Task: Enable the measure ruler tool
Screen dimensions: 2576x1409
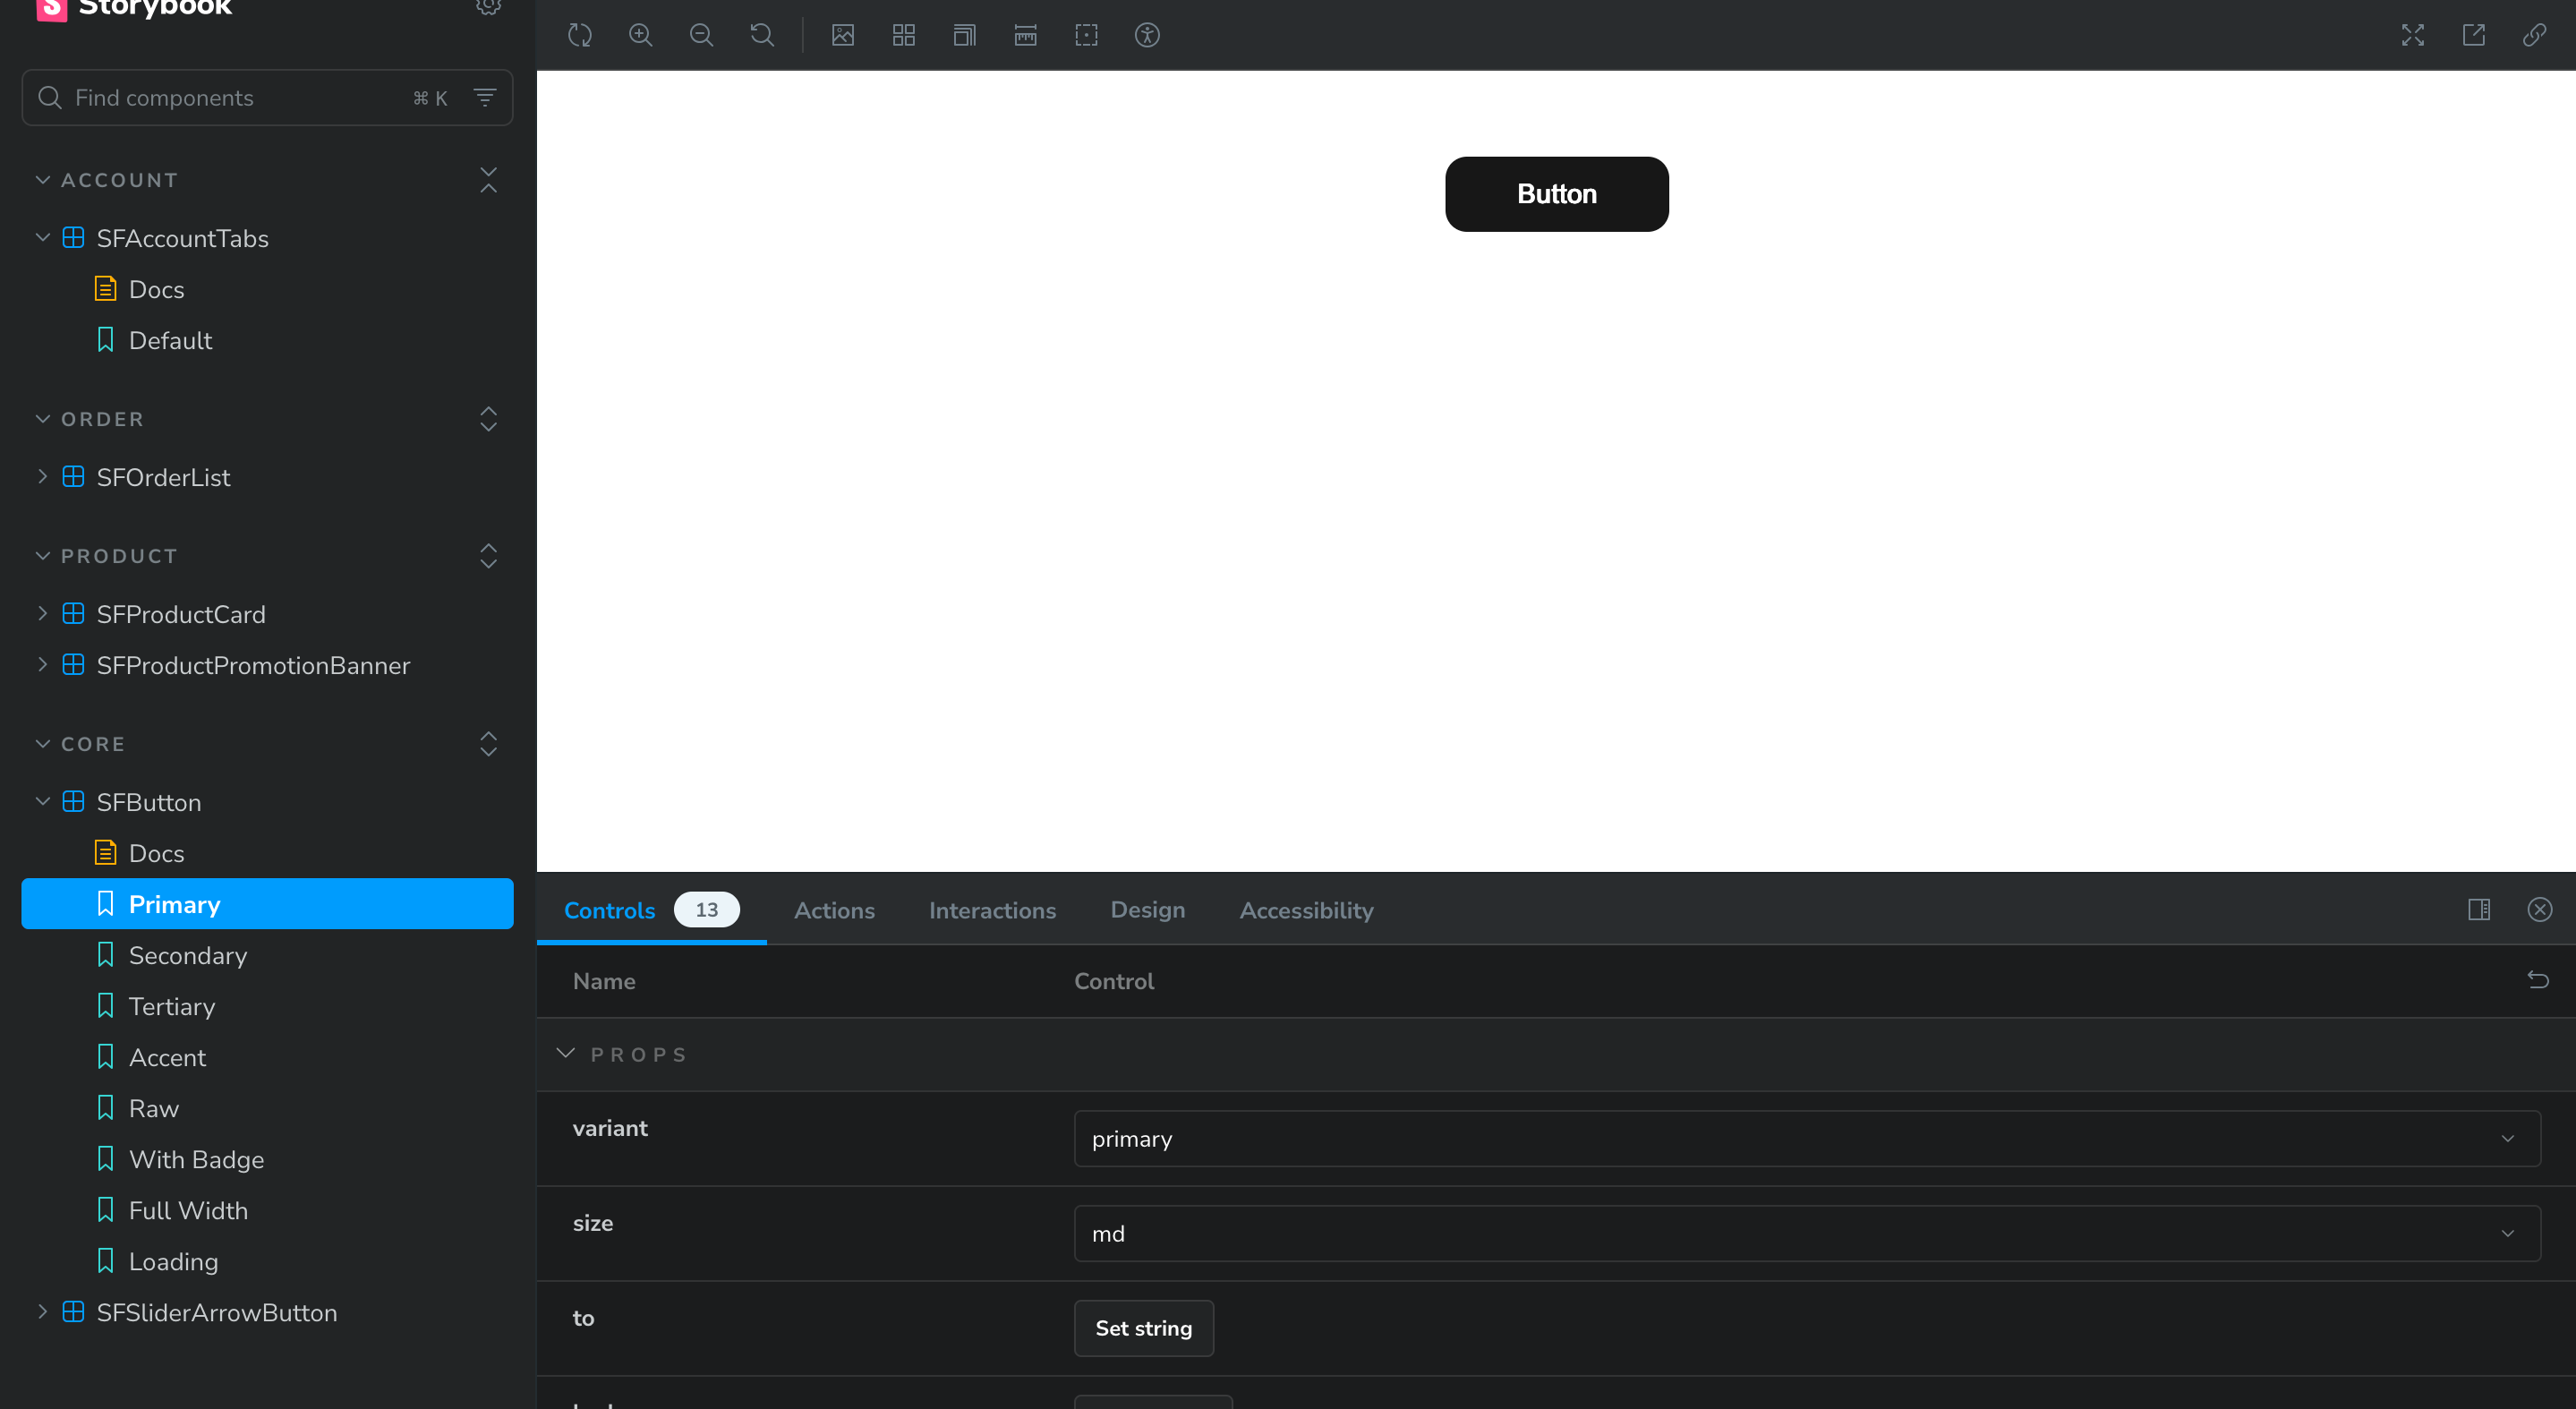Action: 1025,35
